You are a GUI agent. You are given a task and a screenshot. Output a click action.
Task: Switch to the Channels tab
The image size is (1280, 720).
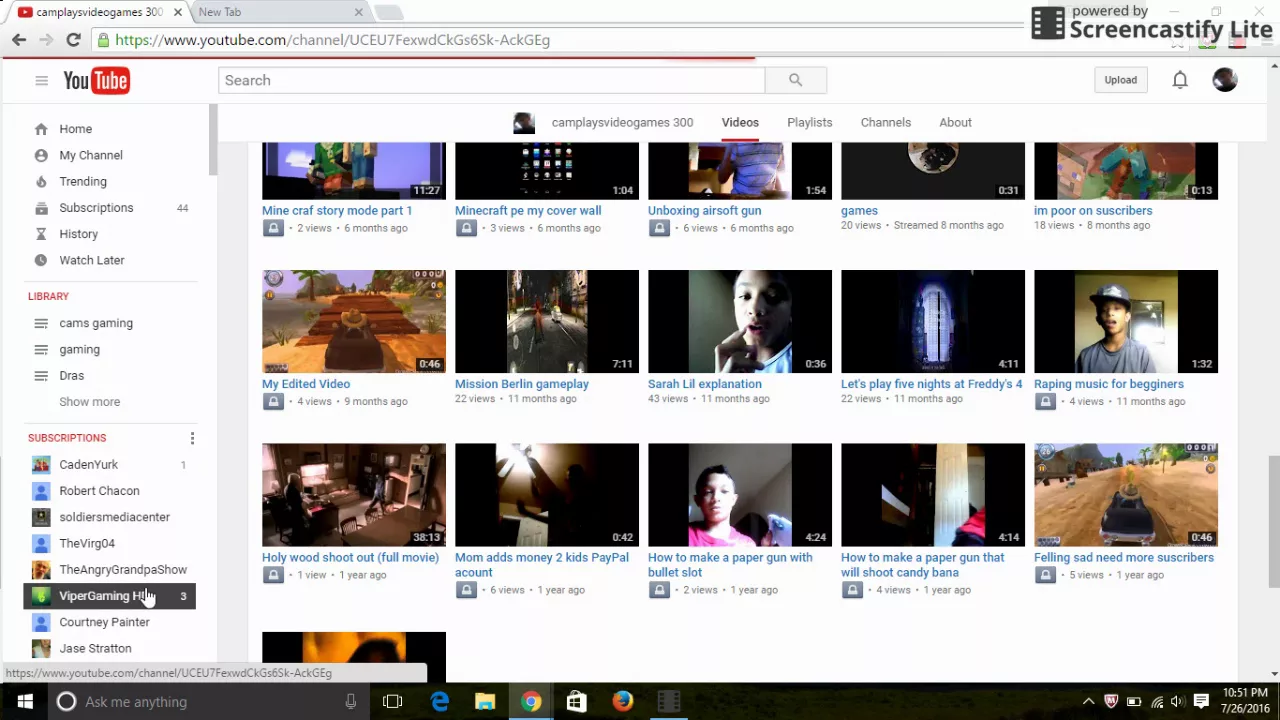[x=886, y=122]
